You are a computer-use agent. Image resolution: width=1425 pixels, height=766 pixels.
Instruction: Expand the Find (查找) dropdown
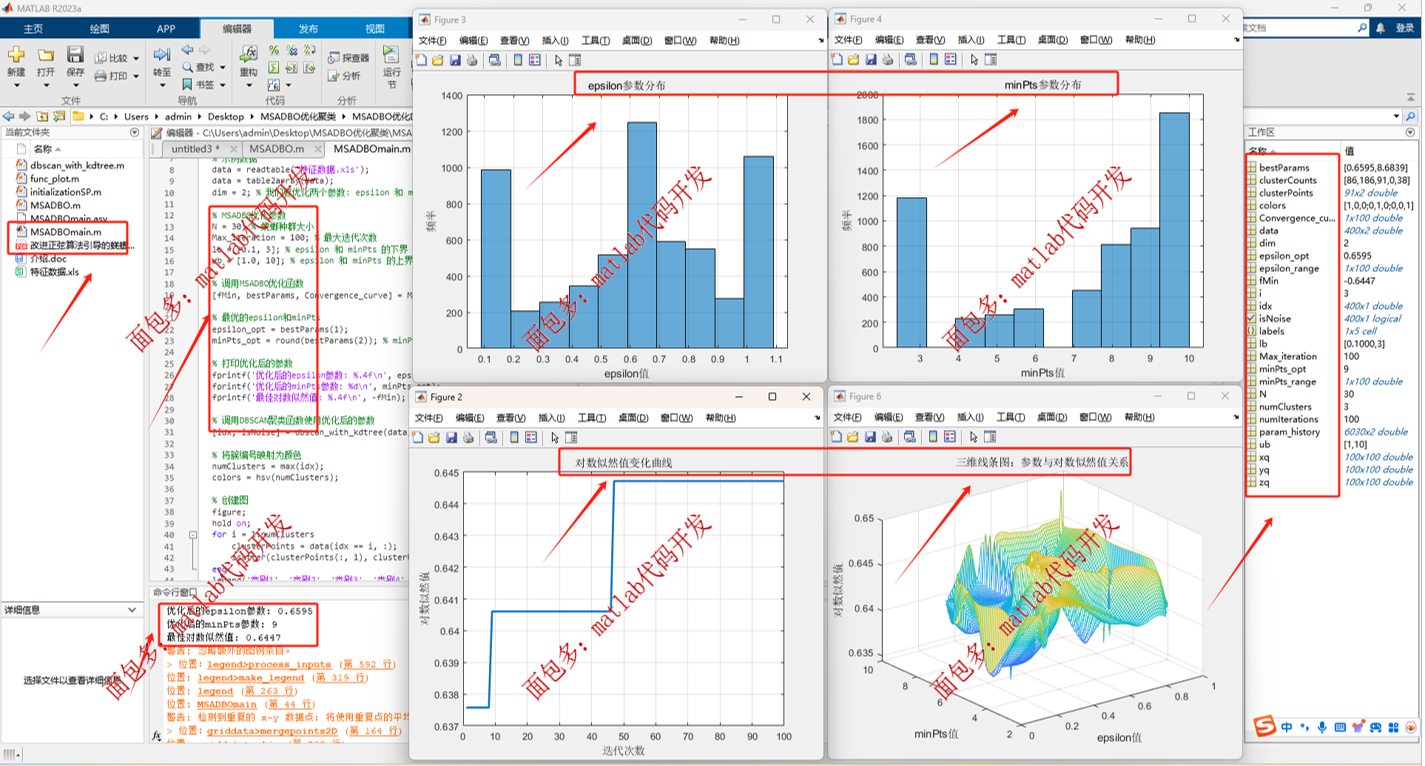pyautogui.click(x=222, y=67)
